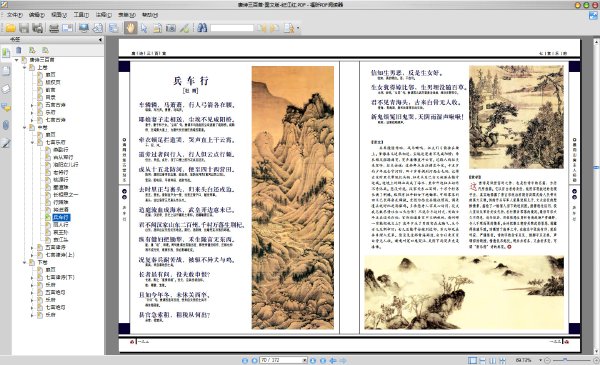Collapse the bookmark panel with arrow
This screenshot has width=600, height=365.
pos(100,39)
